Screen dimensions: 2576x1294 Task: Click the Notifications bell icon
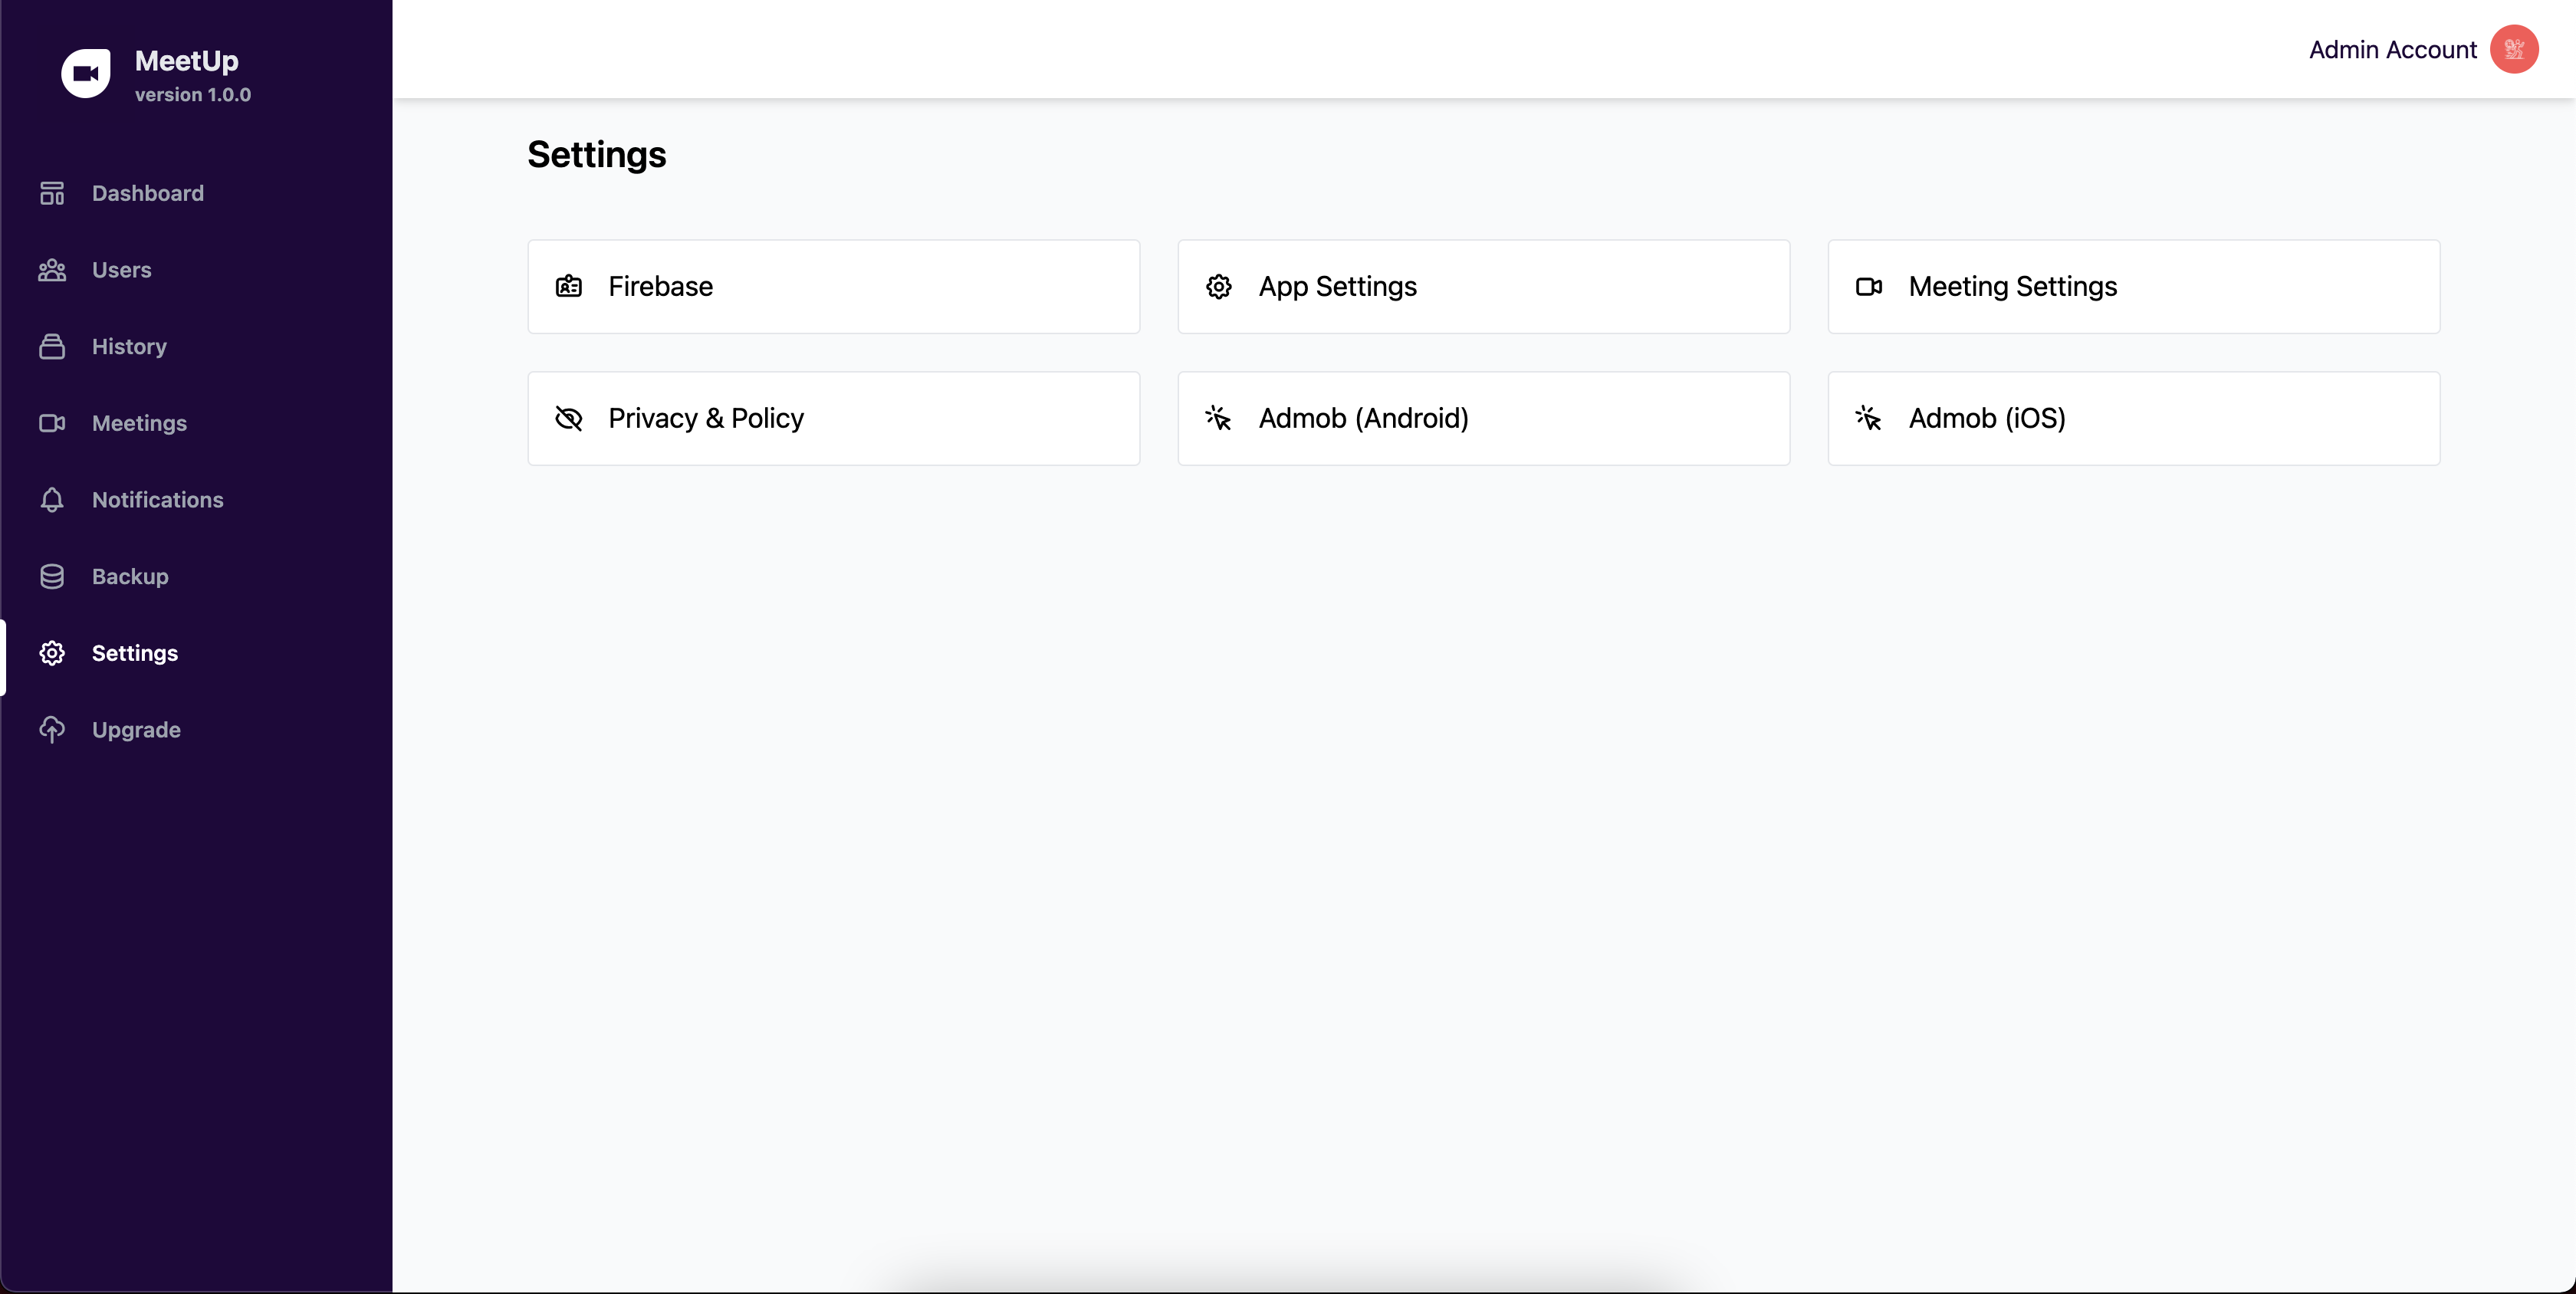click(x=52, y=500)
